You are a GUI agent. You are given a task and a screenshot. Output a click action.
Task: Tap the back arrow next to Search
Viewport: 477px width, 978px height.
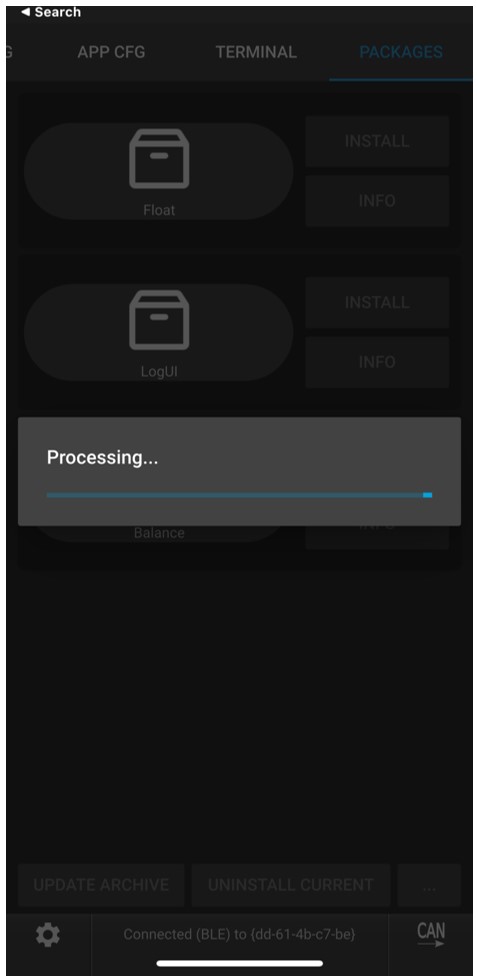25,12
